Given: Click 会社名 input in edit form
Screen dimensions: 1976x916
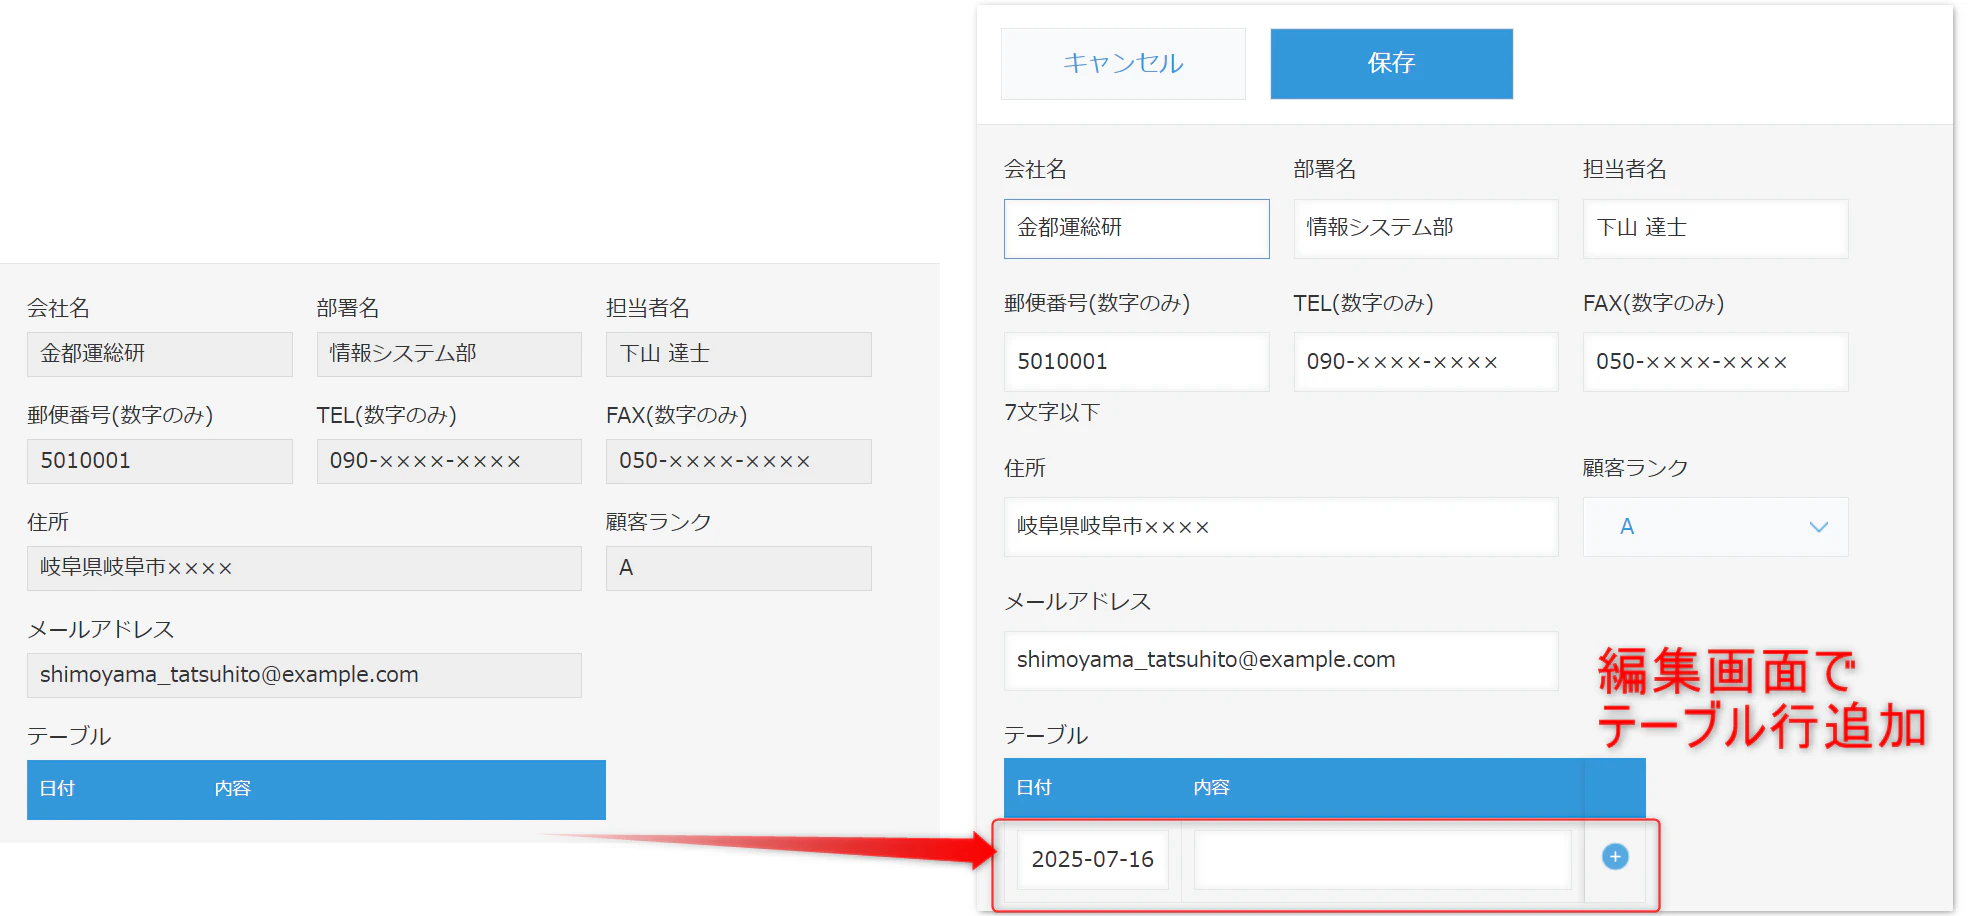Looking at the screenshot, I should pos(1136,228).
